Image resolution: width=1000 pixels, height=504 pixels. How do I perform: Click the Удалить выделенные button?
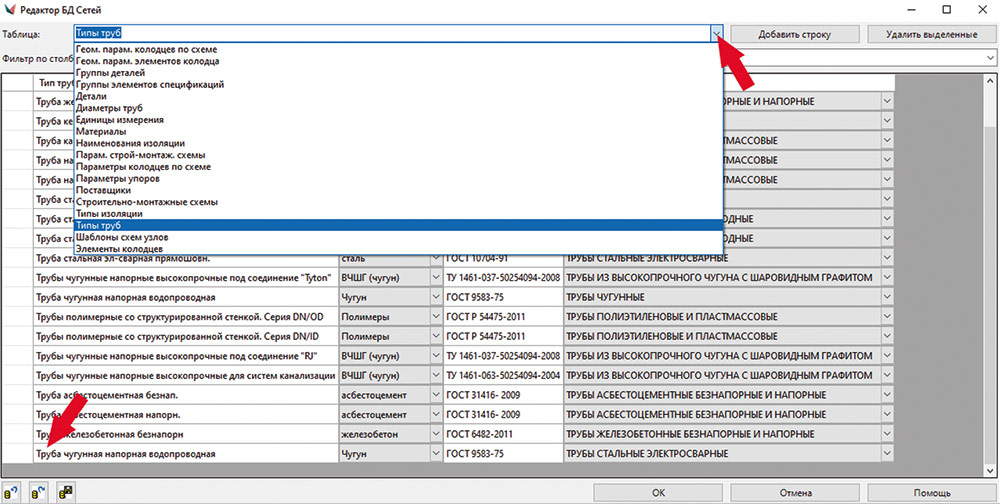click(x=930, y=34)
